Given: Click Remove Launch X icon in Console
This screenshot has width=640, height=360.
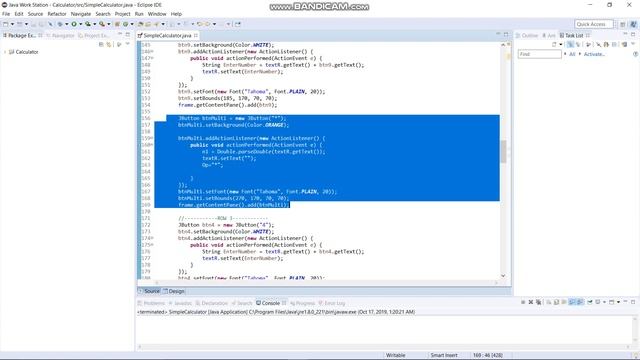Looking at the screenshot, I should pyautogui.click(x=531, y=302).
